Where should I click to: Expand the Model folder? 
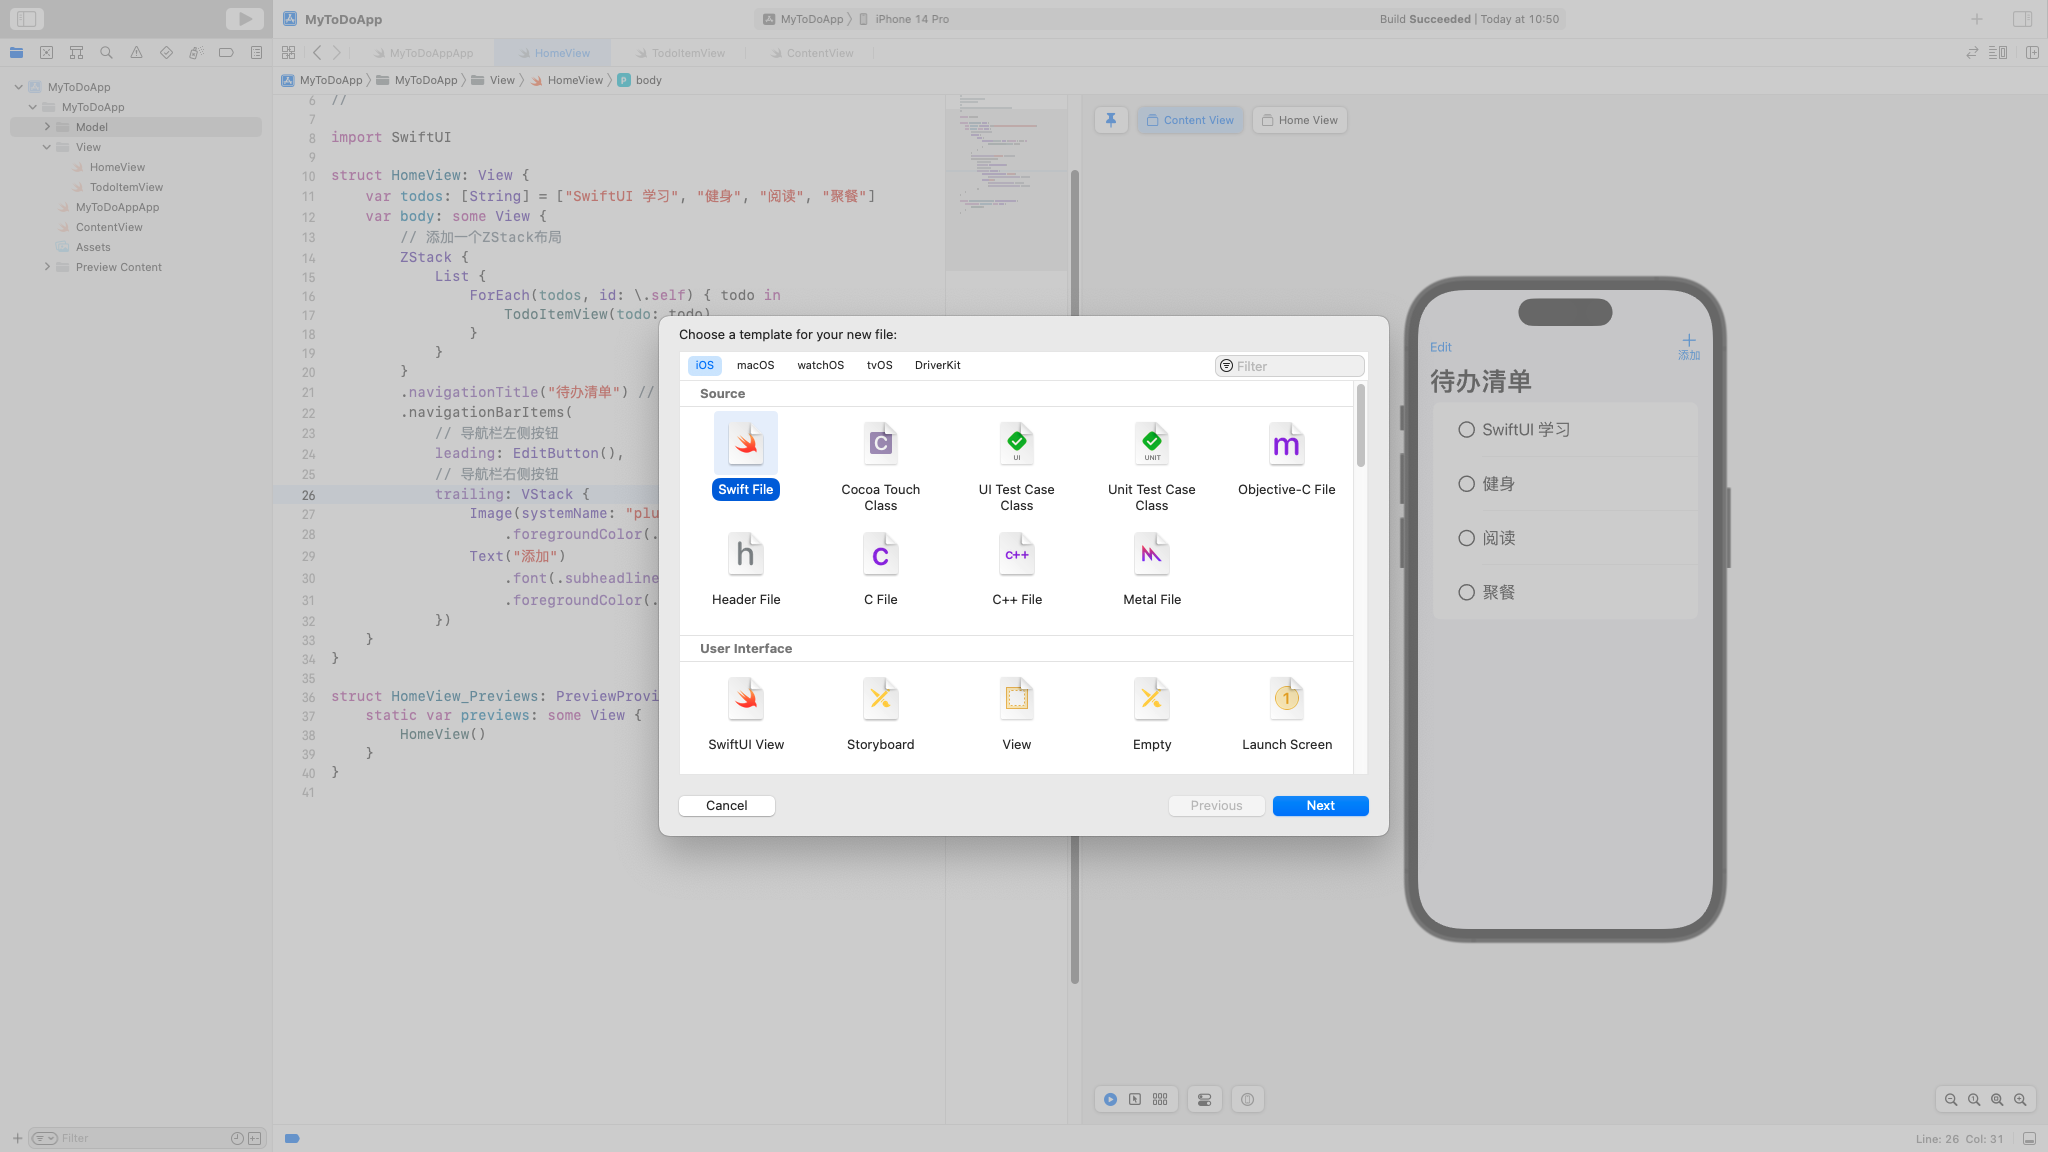click(x=47, y=127)
